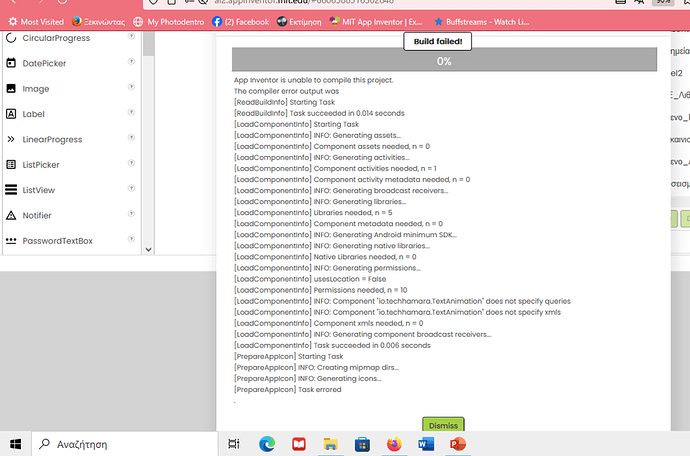Screen dimensions: 690x456
Task: Open Task View from taskbar
Action: click(234, 444)
